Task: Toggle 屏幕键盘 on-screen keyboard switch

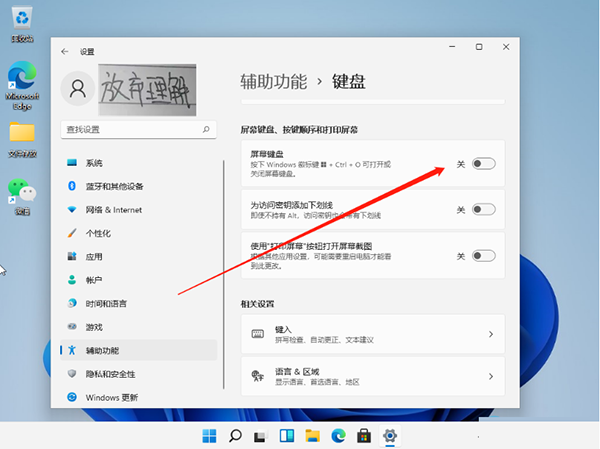Action: (x=483, y=163)
